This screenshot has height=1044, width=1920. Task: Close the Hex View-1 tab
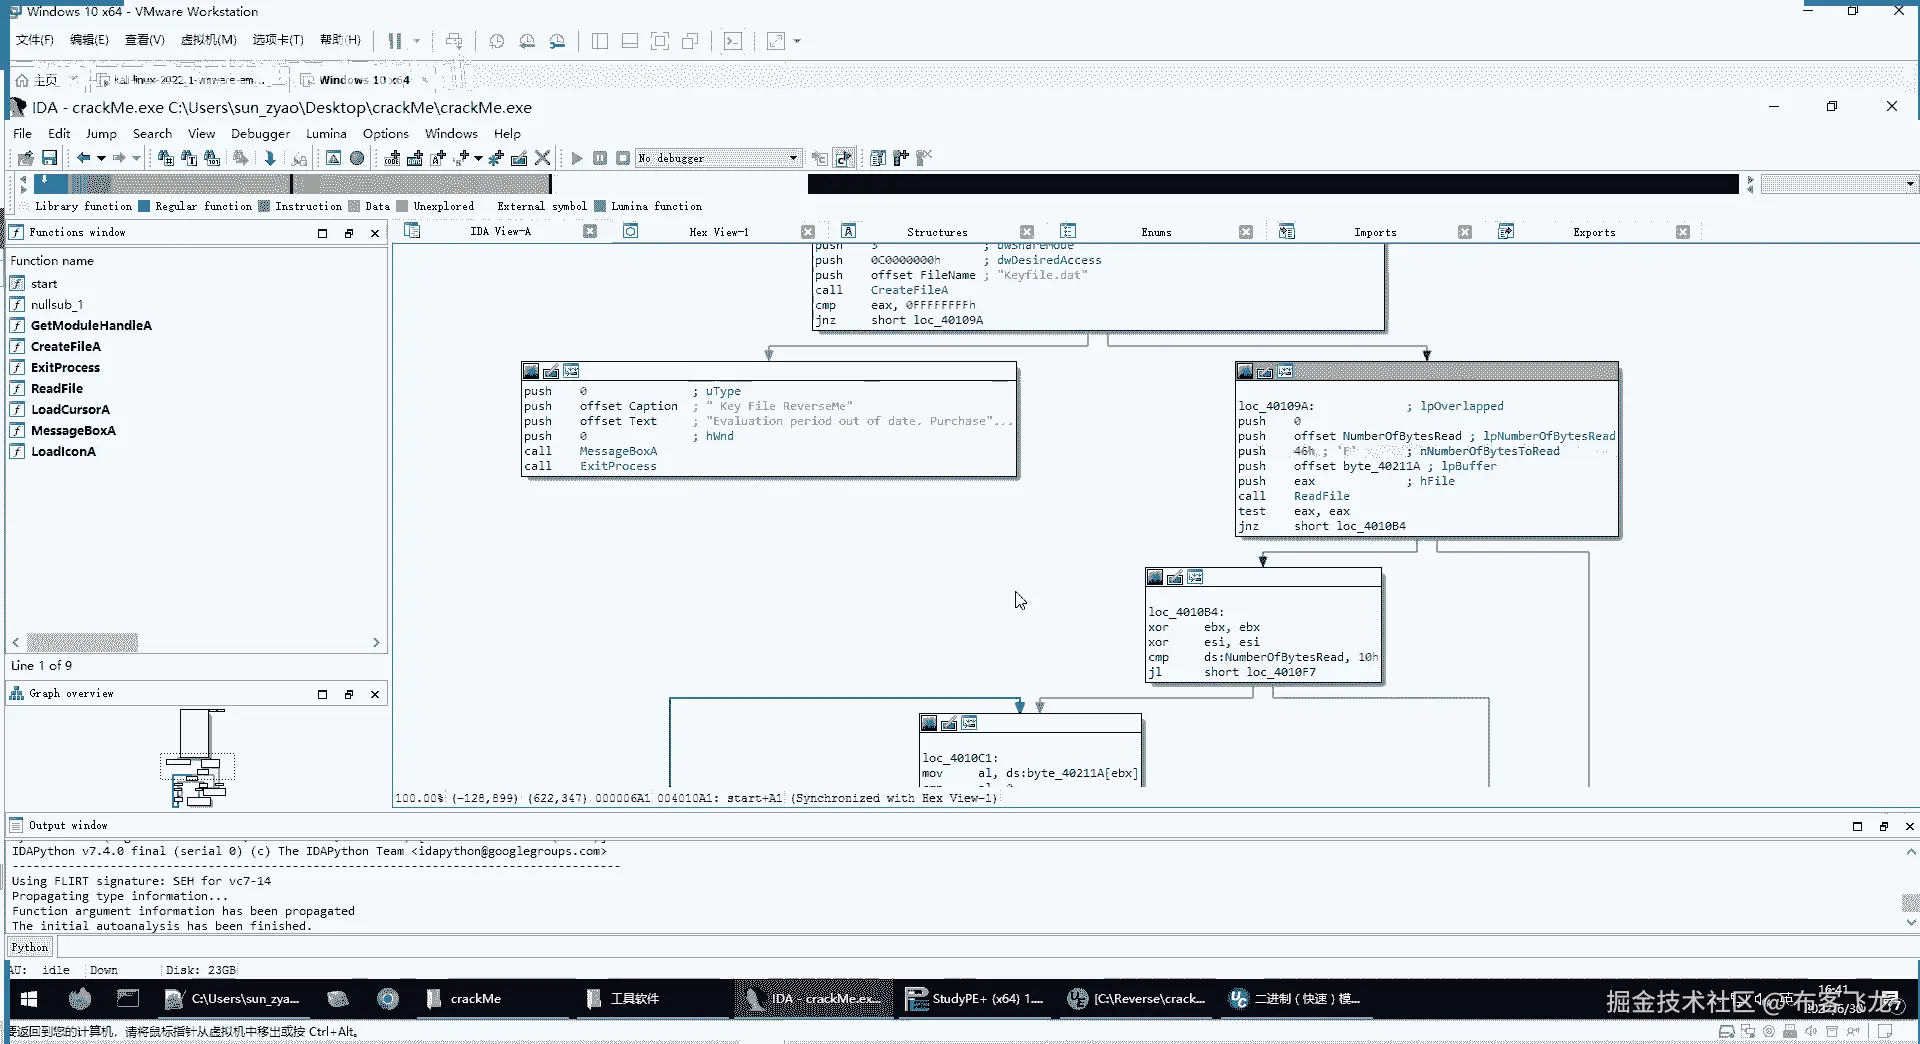(x=808, y=232)
